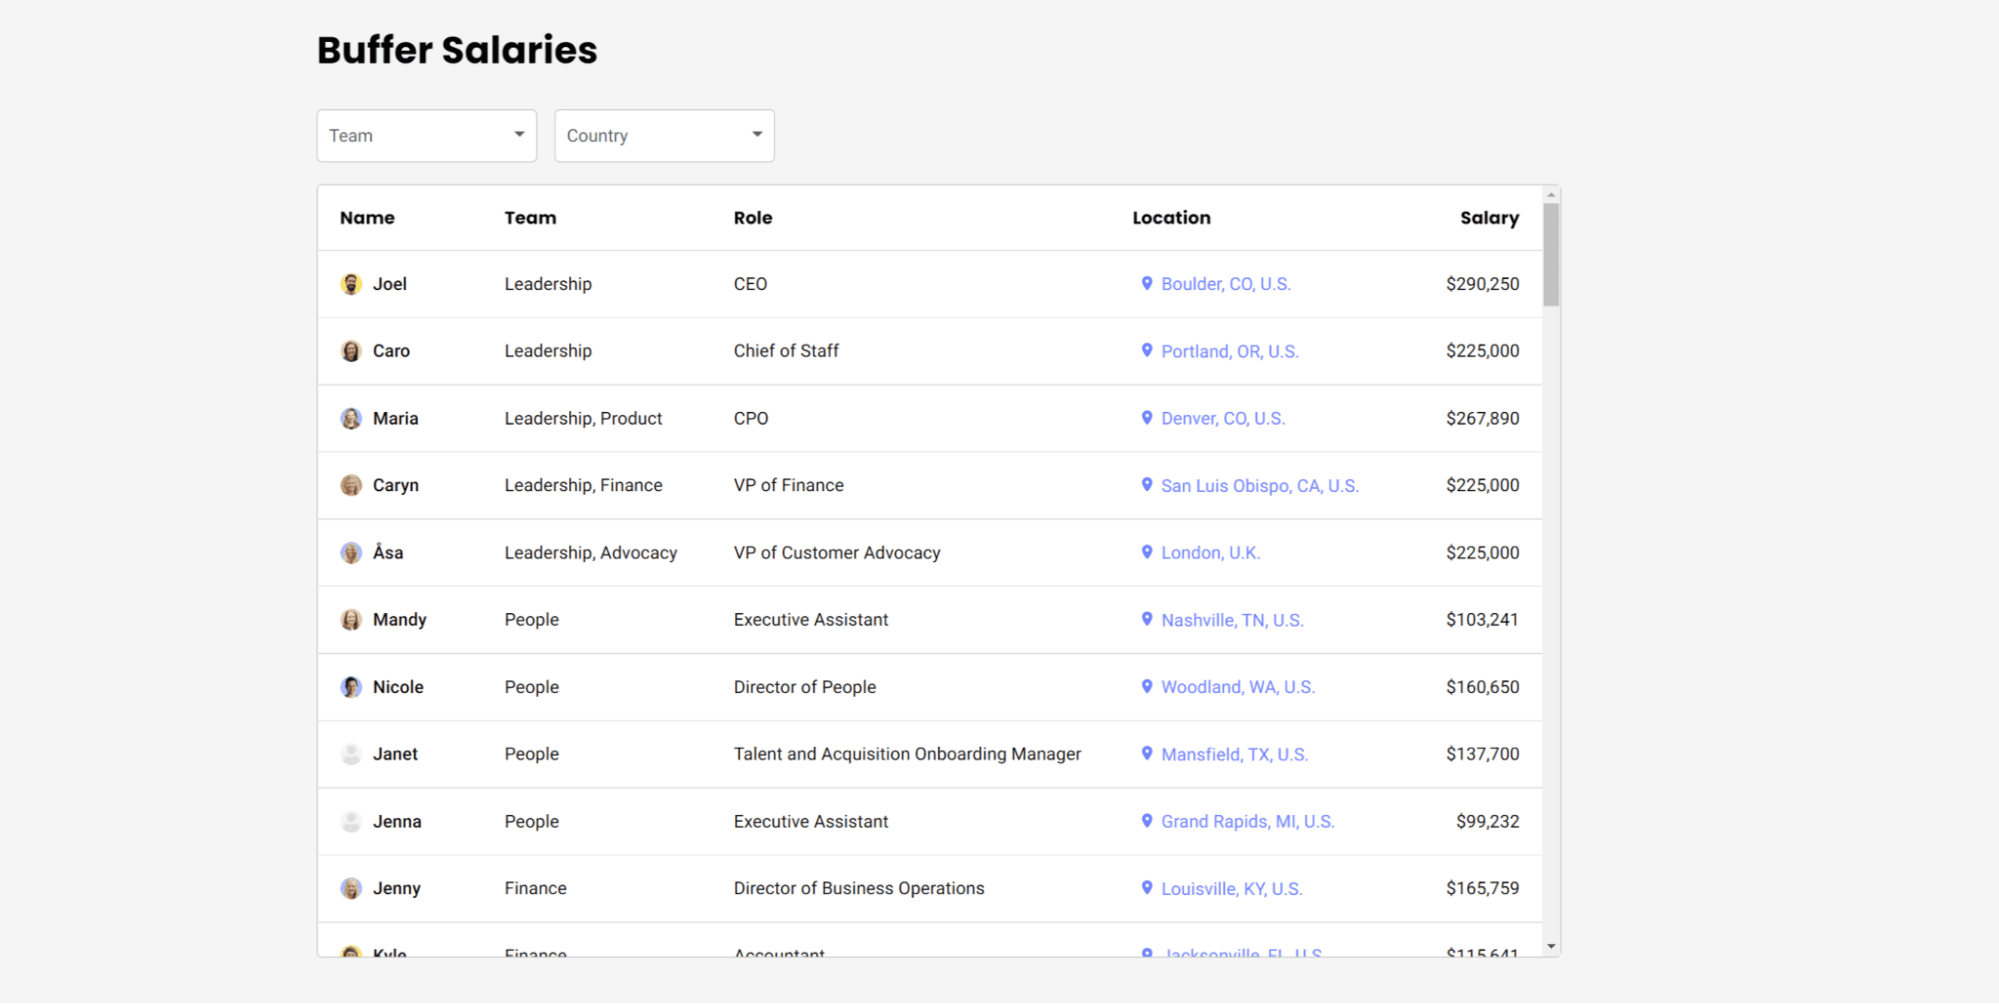This screenshot has width=1999, height=1004.
Task: Select the location marker for Denver, CO
Action: point(1146,418)
